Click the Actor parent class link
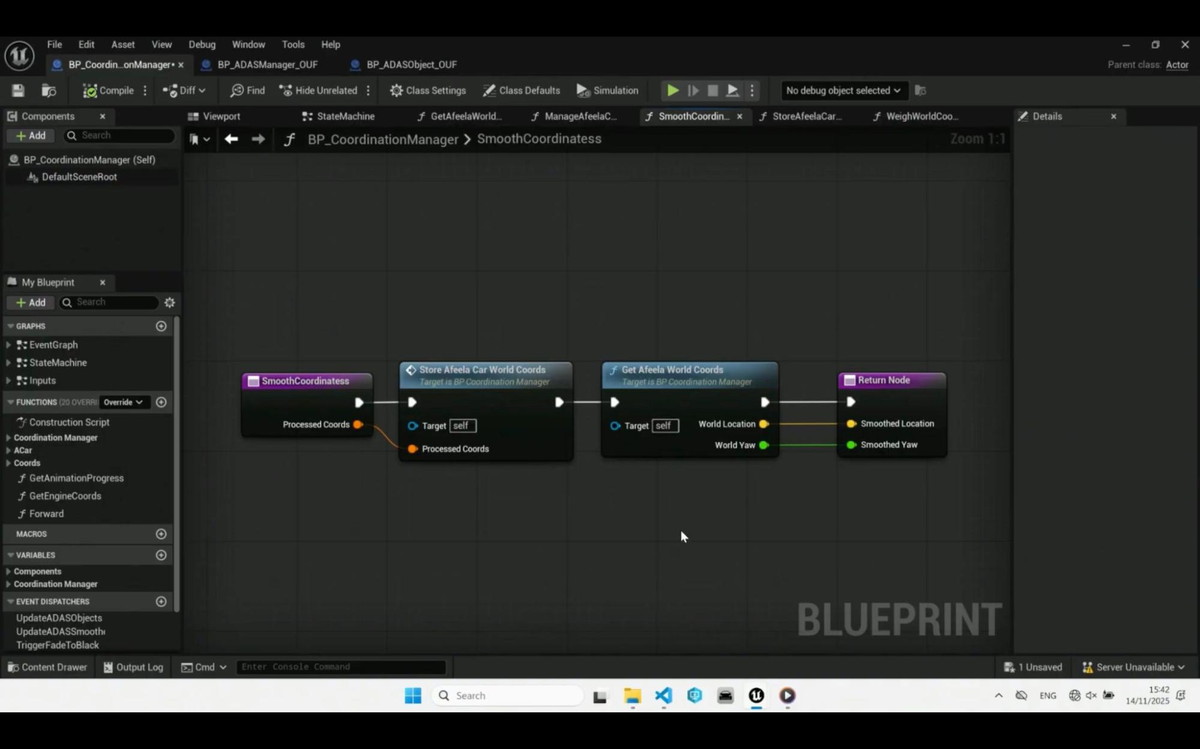Viewport: 1200px width, 749px height. 1177,65
